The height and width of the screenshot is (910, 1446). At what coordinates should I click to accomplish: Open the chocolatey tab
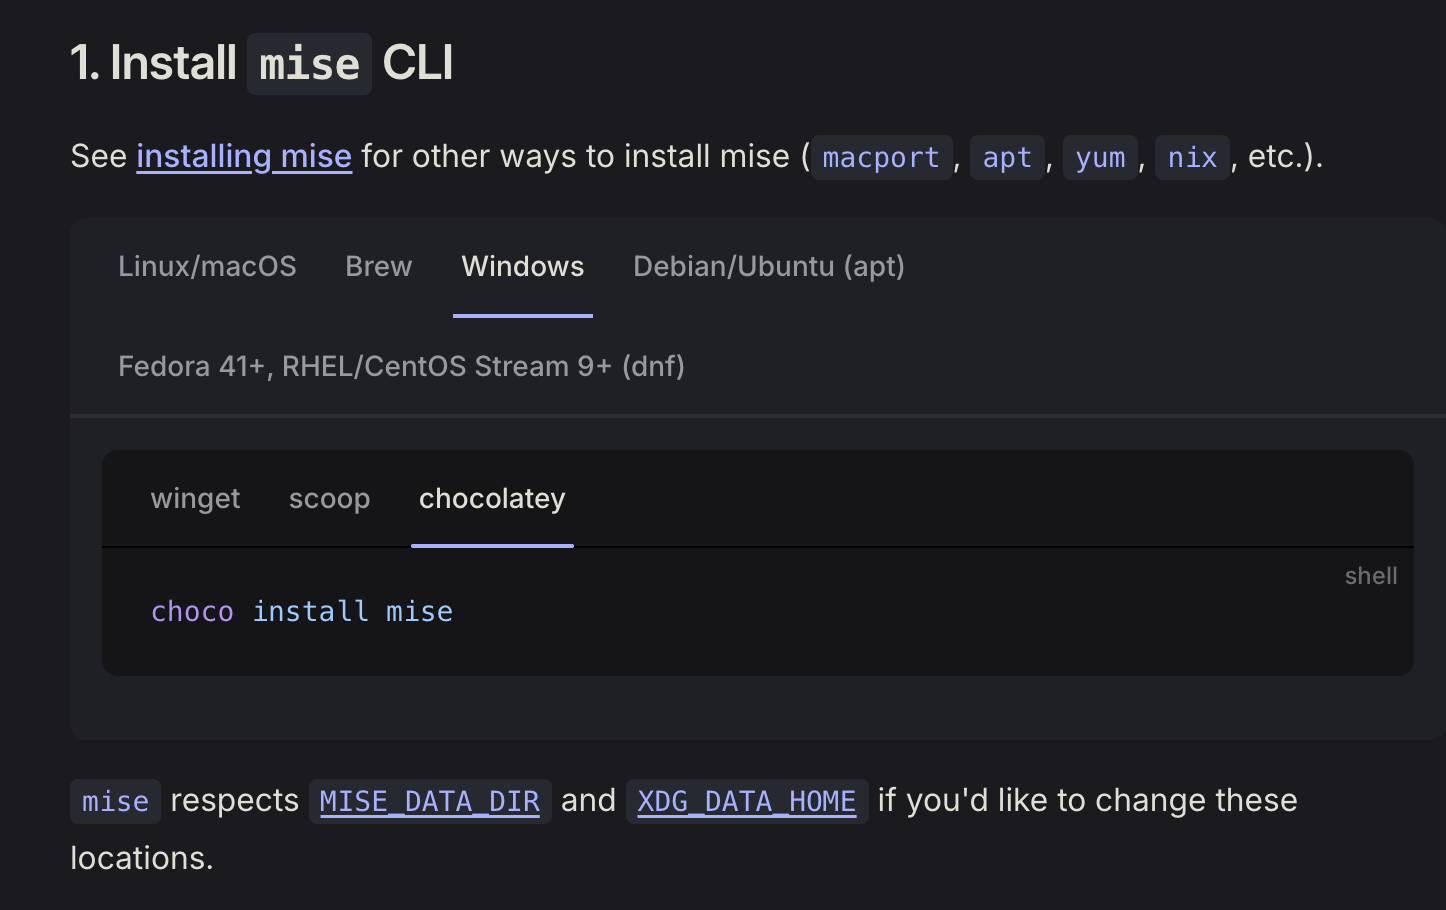(492, 499)
